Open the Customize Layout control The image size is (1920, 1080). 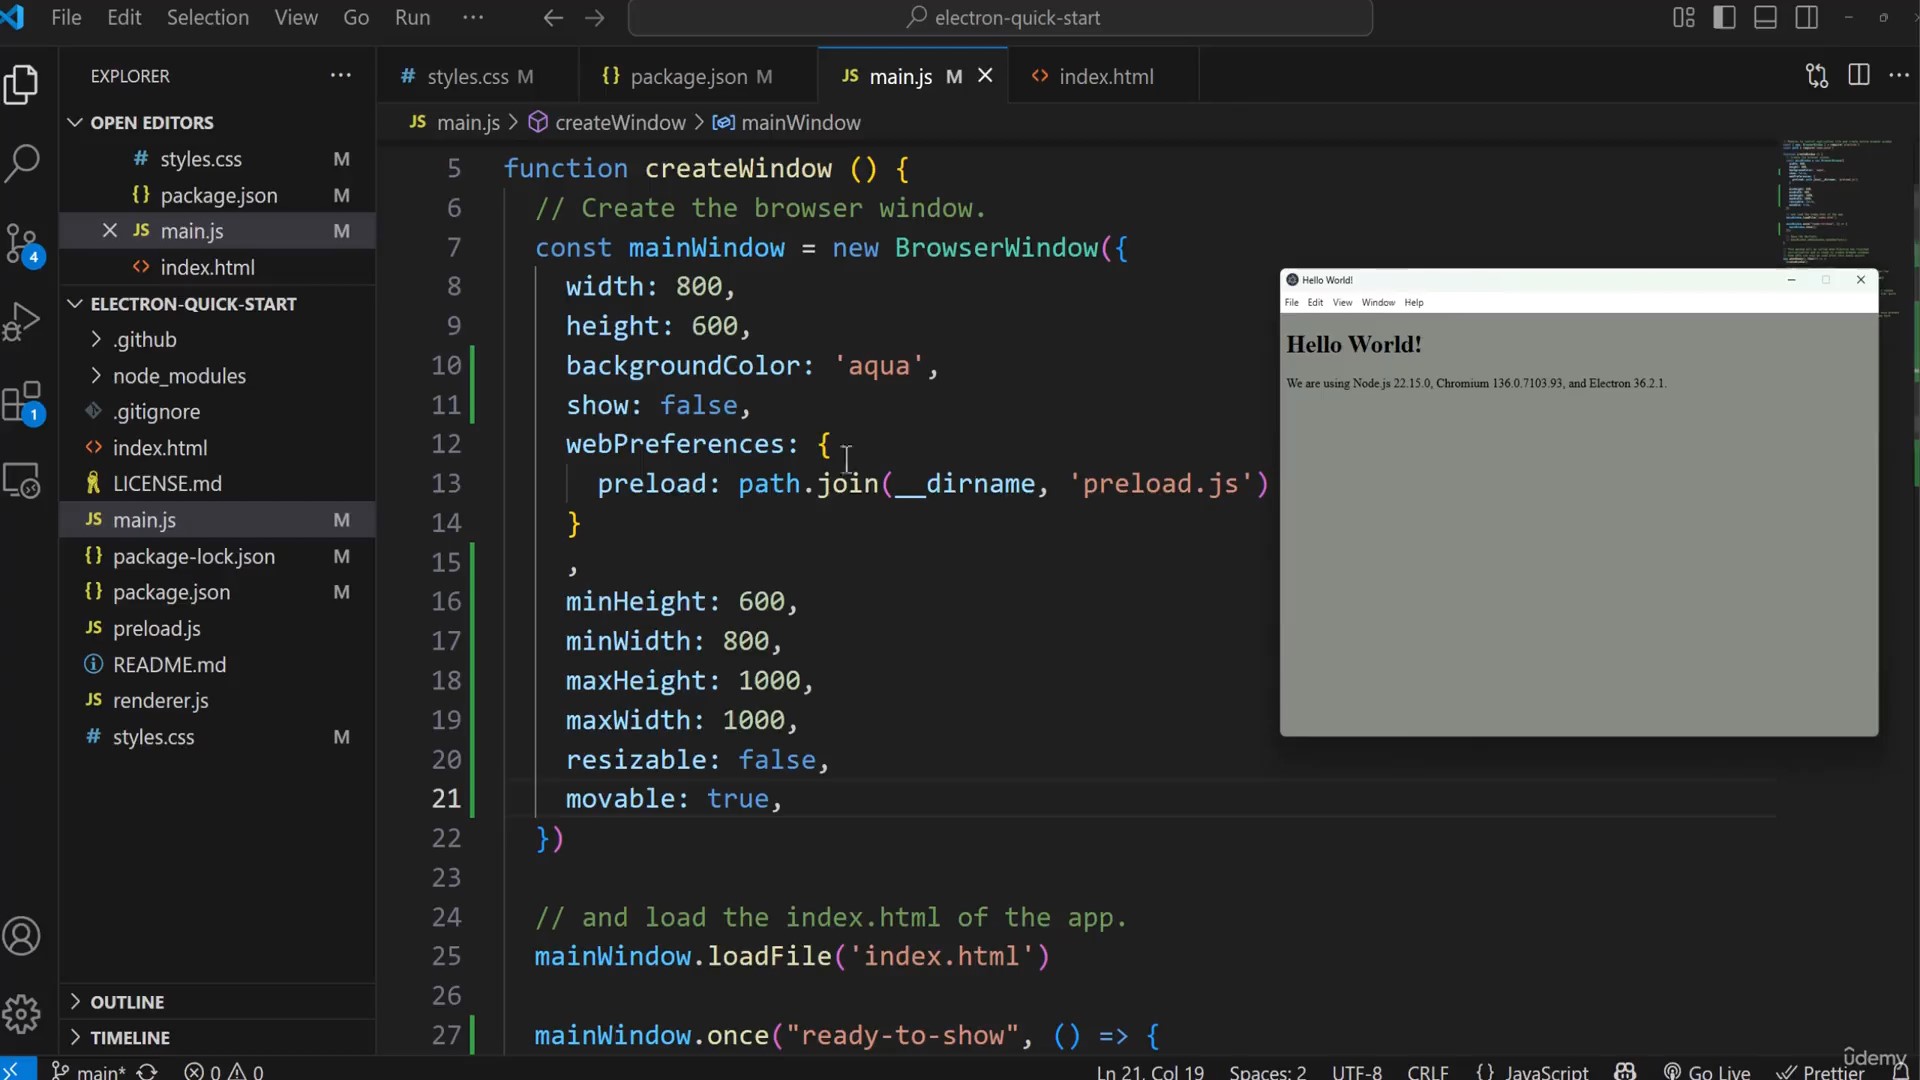click(1684, 18)
